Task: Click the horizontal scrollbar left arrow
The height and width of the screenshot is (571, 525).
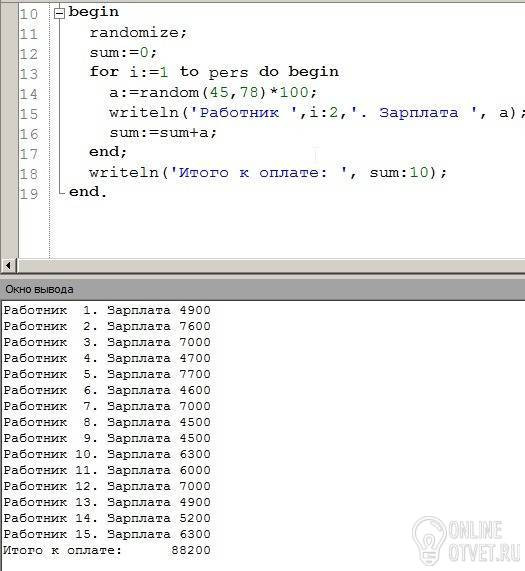Action: click(x=9, y=265)
